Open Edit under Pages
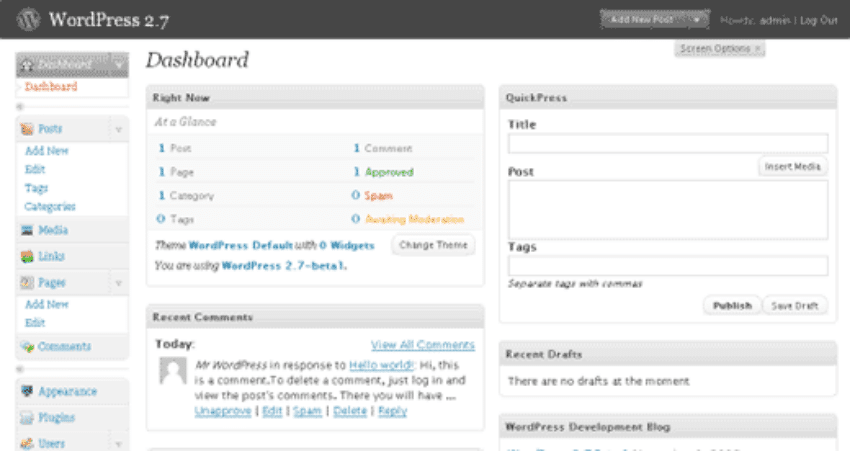The image size is (850, 451). click(35, 323)
